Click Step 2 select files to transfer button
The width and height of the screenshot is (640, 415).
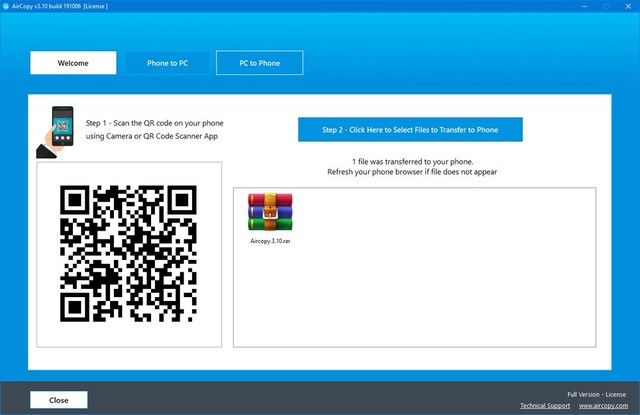click(x=410, y=130)
